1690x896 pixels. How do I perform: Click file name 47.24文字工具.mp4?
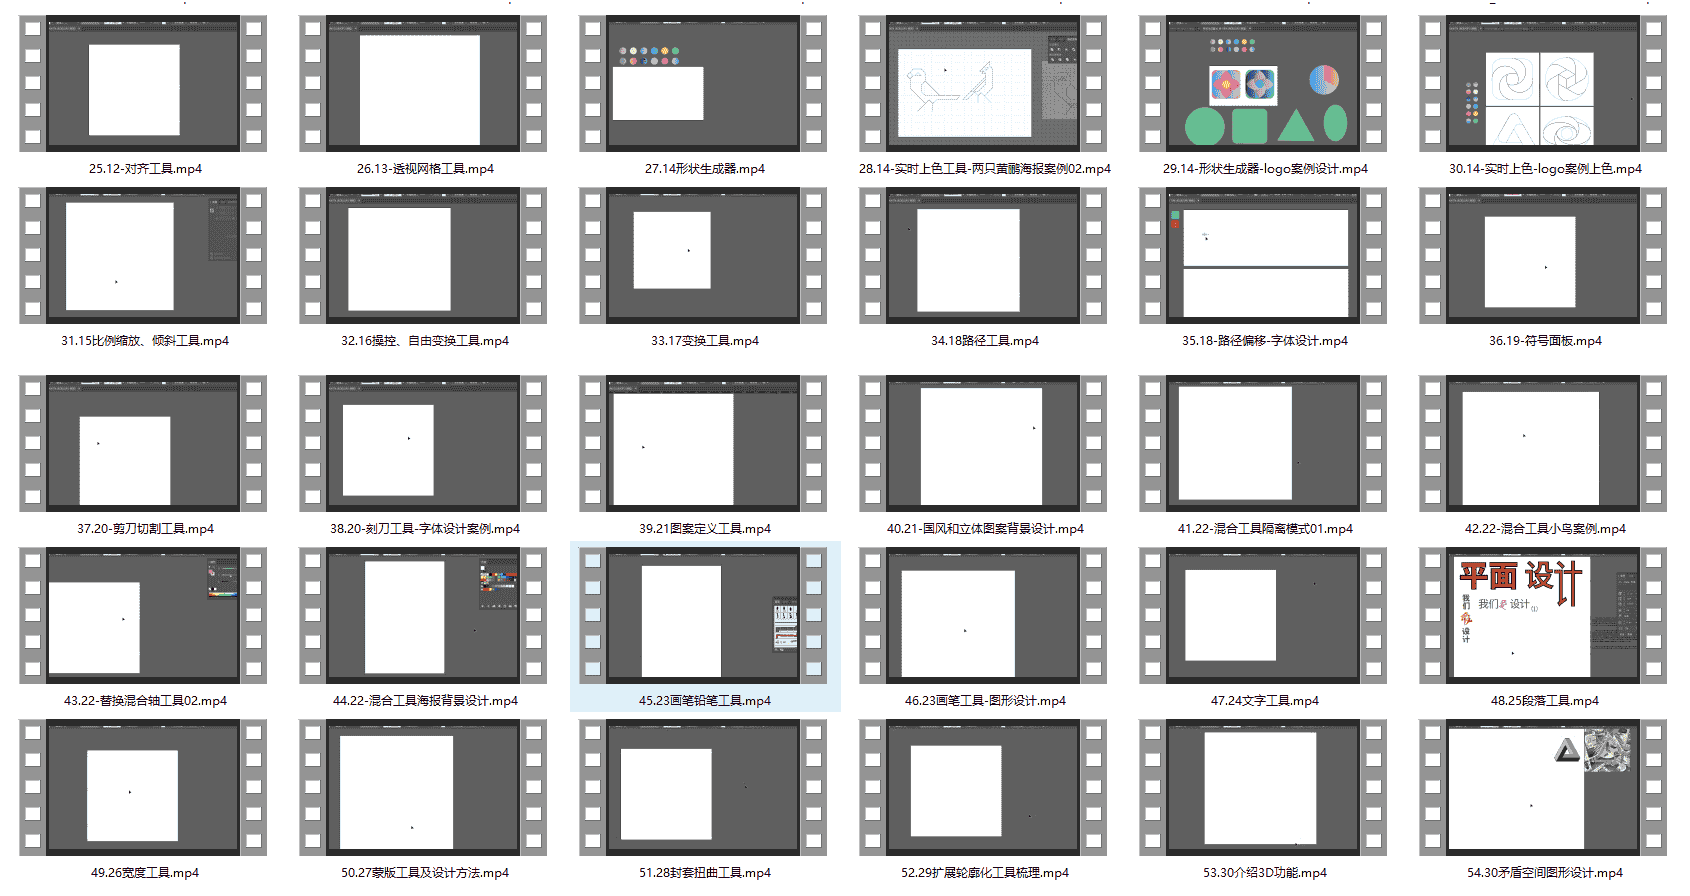point(1265,701)
